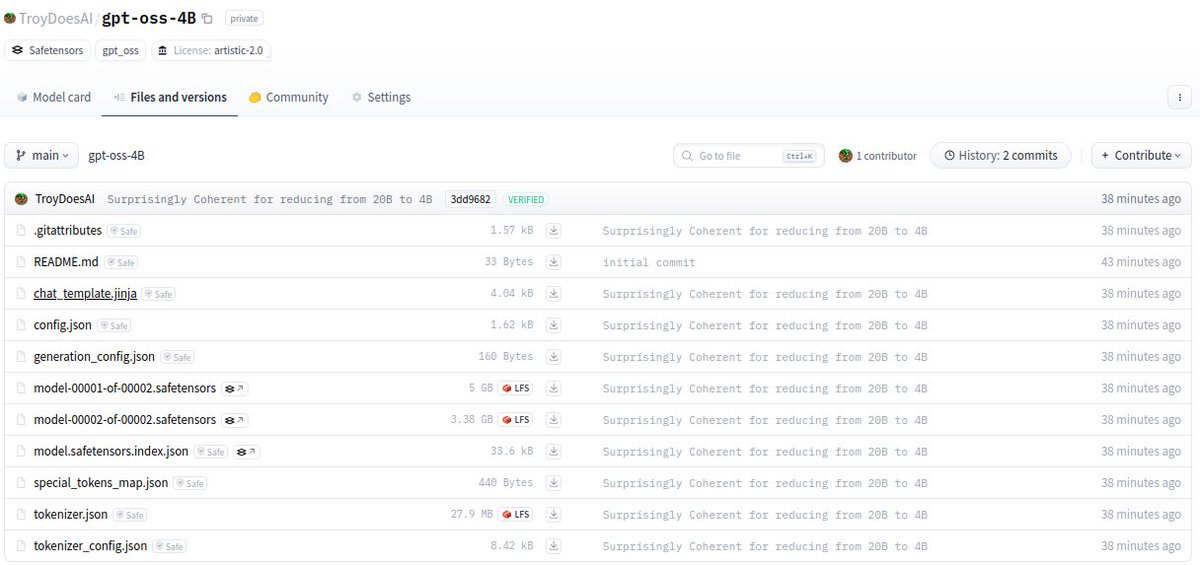
Task: Click the gpt_oss tag
Action: [x=121, y=50]
